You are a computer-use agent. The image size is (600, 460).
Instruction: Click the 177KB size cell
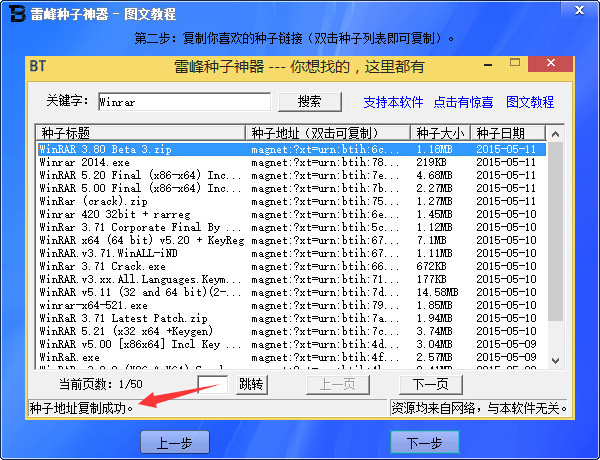[x=431, y=279]
